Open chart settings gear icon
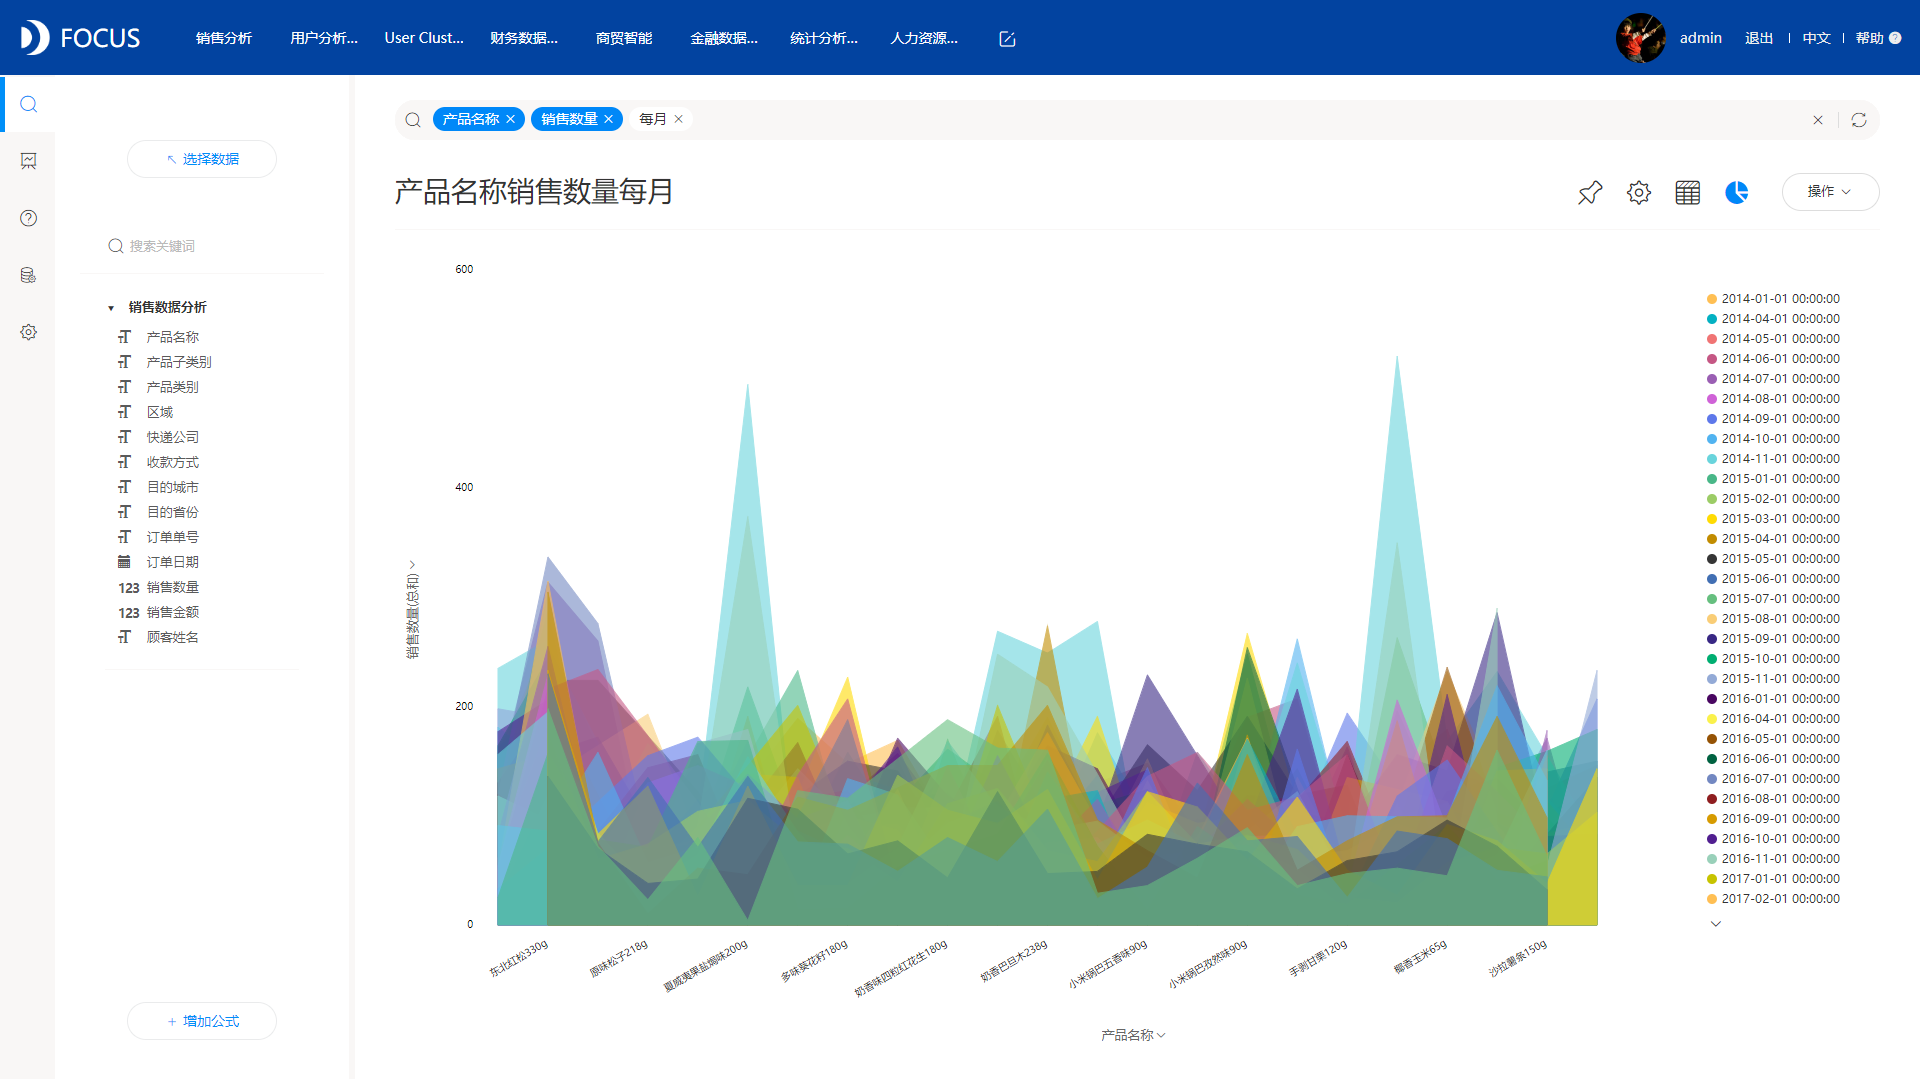 (x=1638, y=192)
